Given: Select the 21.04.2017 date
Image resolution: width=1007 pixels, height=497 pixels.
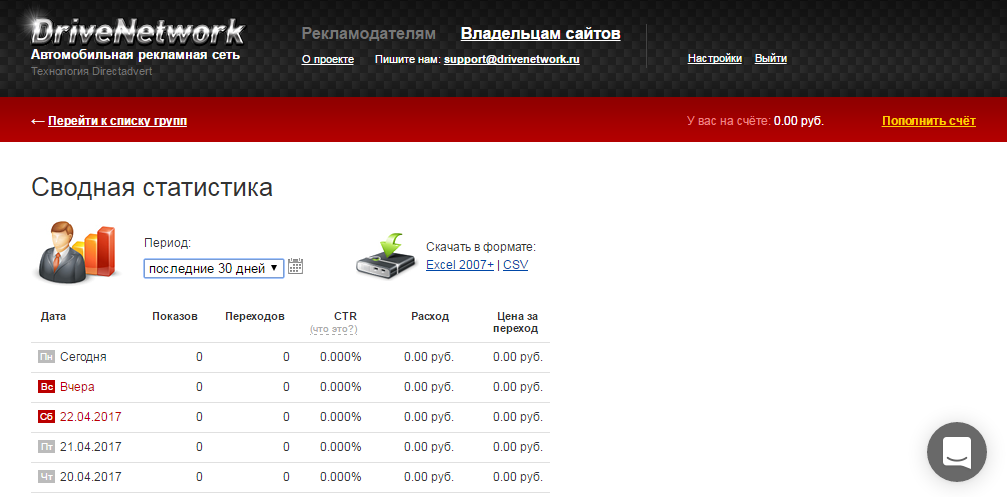Looking at the screenshot, I should pyautogui.click(x=91, y=447).
